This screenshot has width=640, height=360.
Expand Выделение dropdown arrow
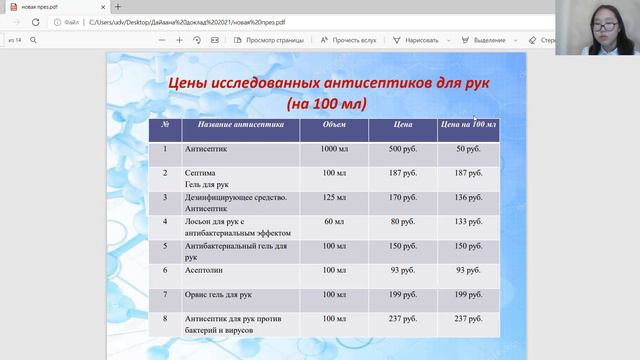pos(516,40)
